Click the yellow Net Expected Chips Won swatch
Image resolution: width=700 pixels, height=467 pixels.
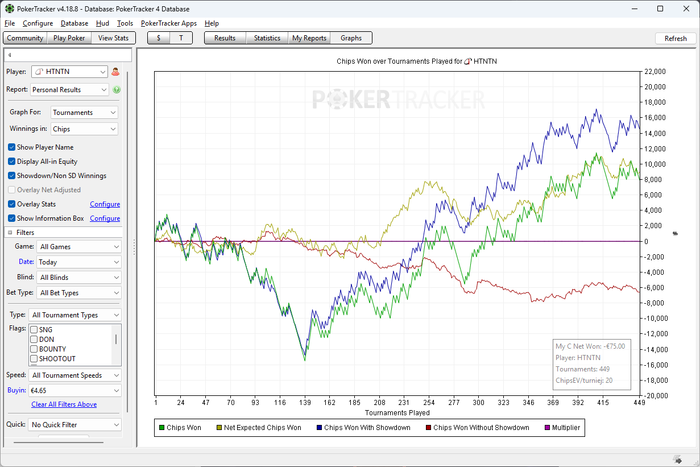coord(219,428)
